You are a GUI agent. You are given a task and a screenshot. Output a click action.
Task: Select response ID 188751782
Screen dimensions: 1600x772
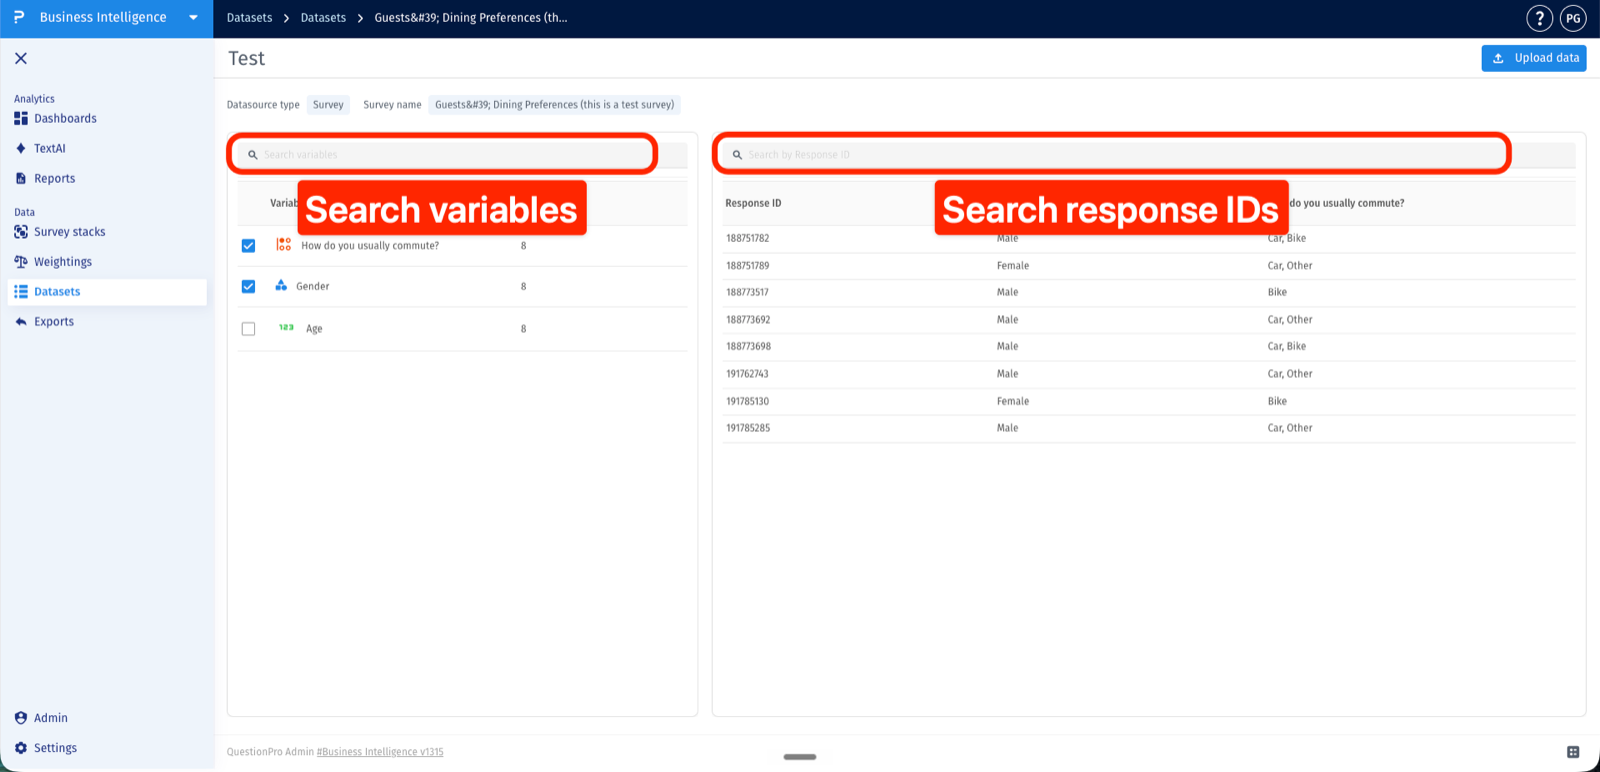(748, 238)
